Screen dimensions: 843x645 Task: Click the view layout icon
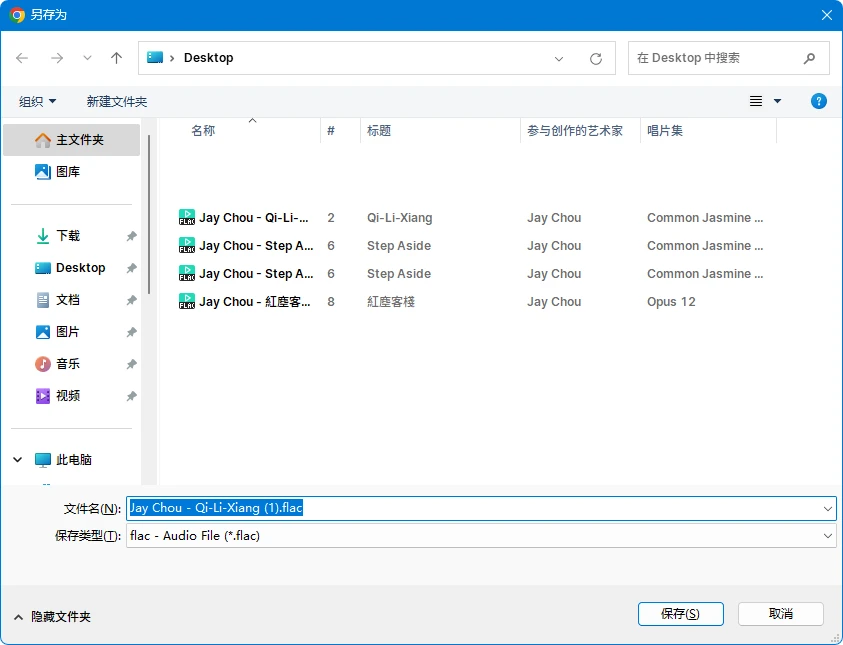click(756, 101)
